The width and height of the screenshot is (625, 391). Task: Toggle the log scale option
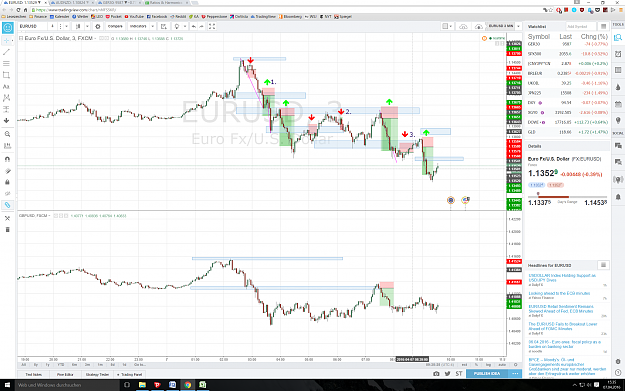click(x=488, y=365)
